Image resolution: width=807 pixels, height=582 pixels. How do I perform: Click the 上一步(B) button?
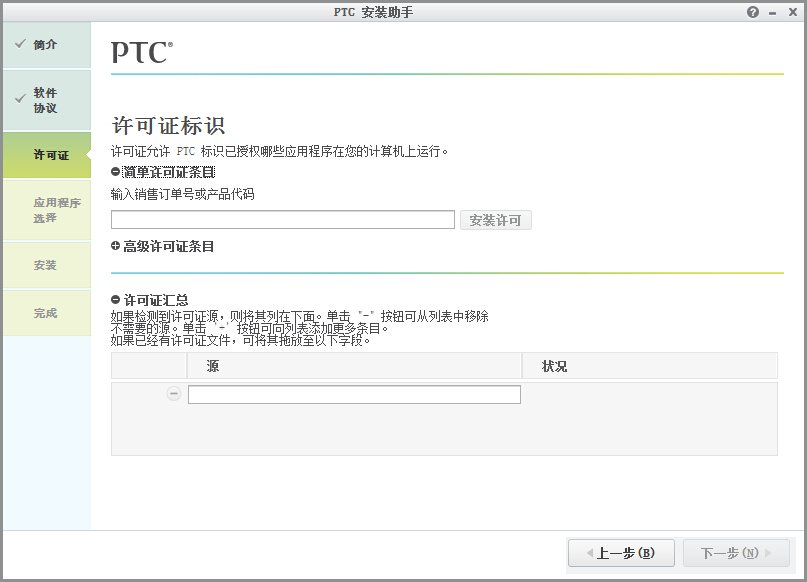pos(621,553)
